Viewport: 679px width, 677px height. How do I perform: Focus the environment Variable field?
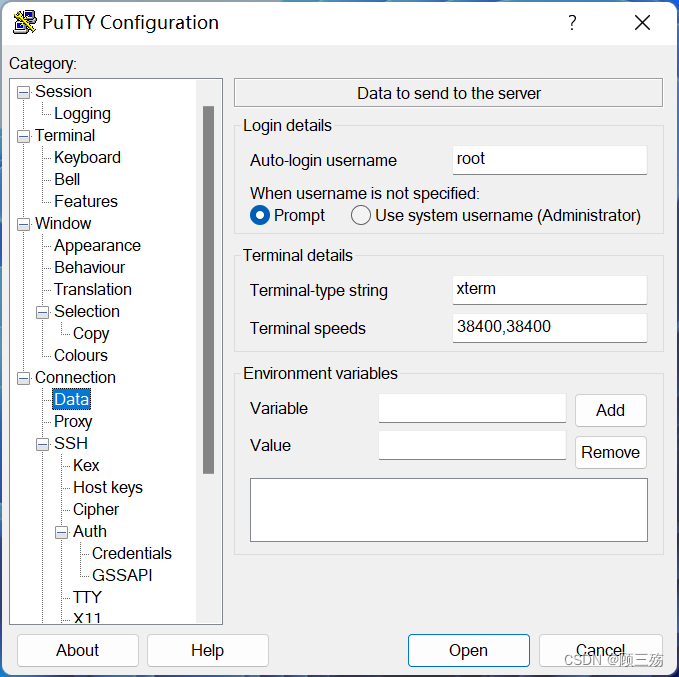coord(472,408)
